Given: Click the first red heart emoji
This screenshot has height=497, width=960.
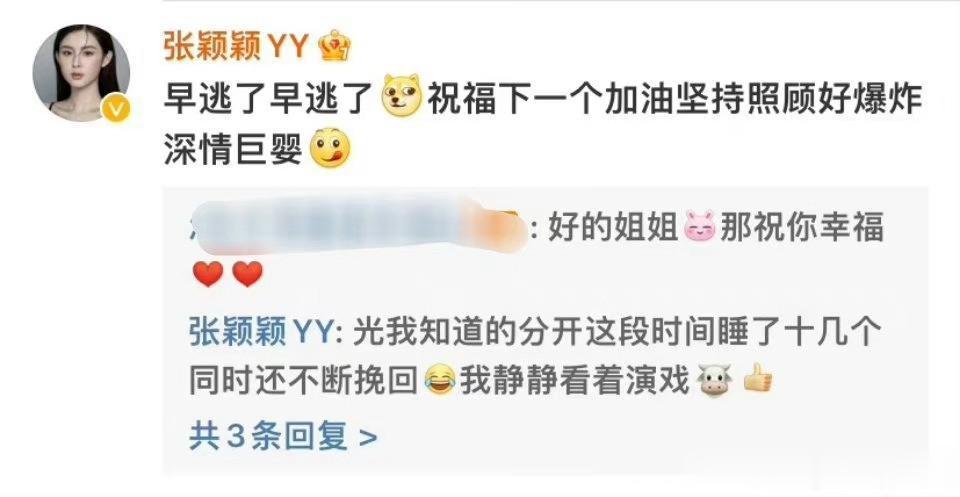Looking at the screenshot, I should tap(208, 274).
